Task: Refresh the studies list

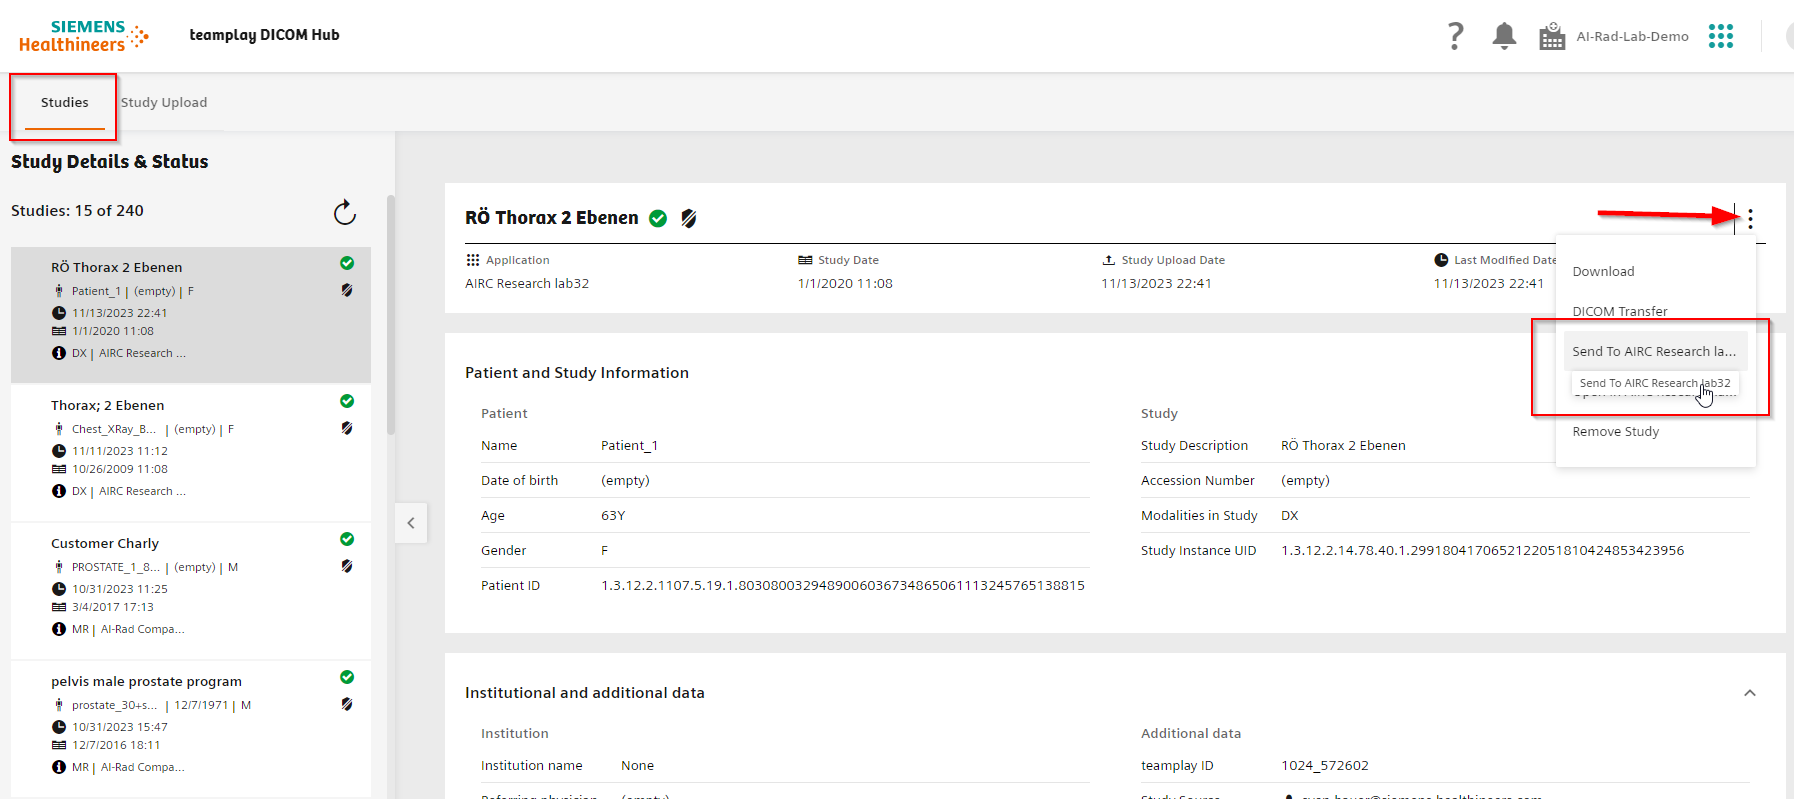Action: click(345, 212)
